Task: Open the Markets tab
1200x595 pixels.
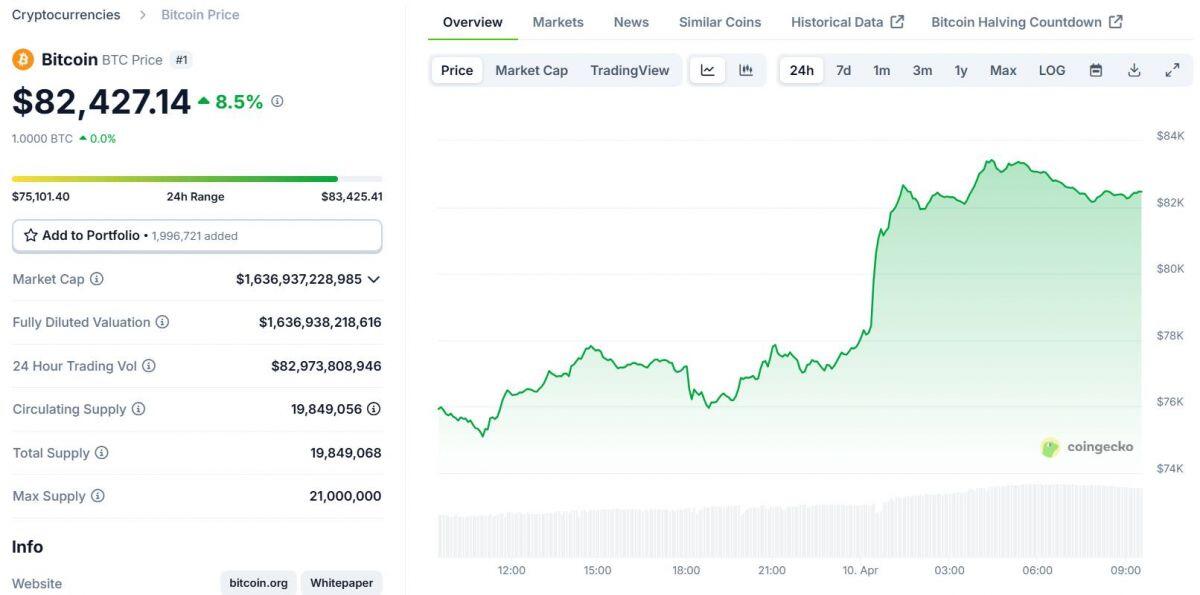Action: pos(558,22)
